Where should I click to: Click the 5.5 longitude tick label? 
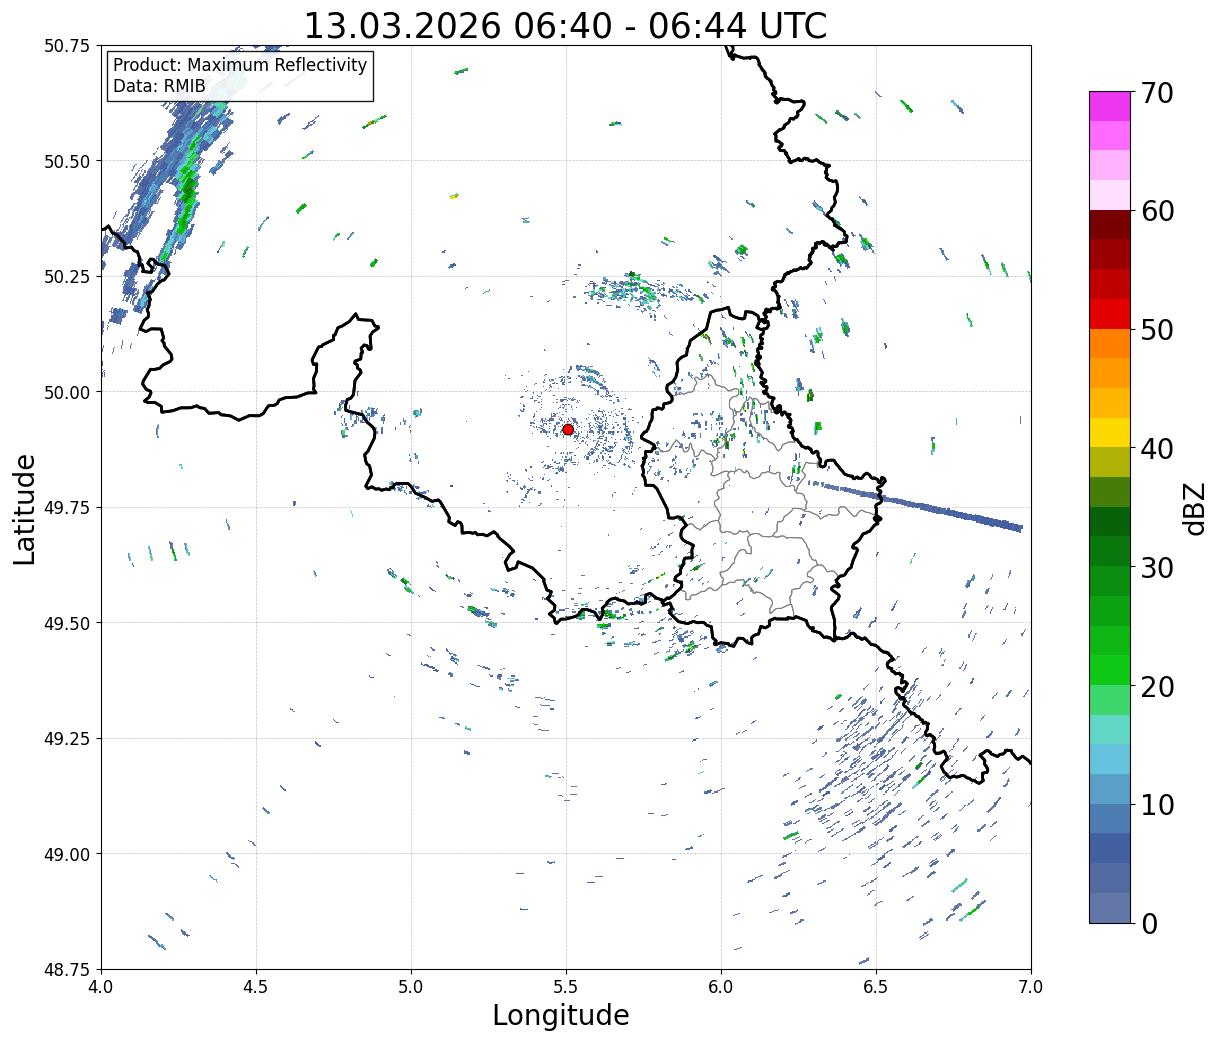tap(566, 987)
